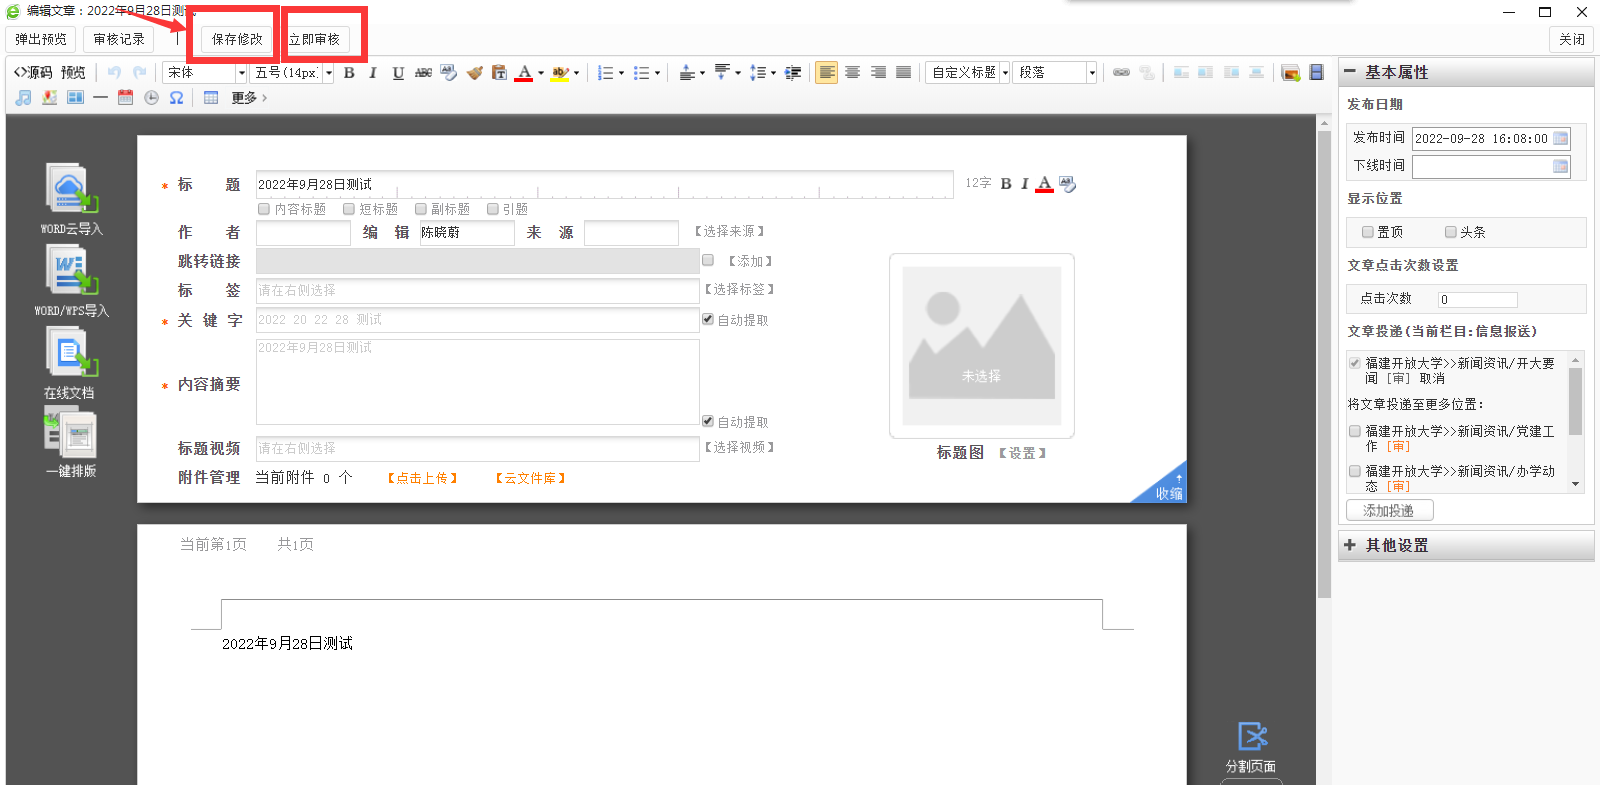
Task: Click the 保存修改 button
Action: pos(237,39)
